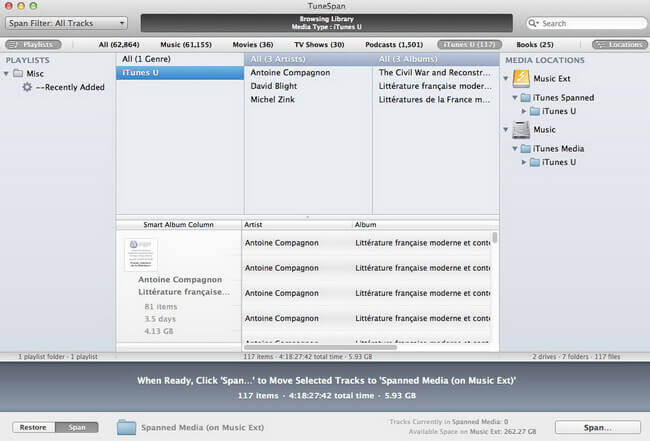Select the iTunes U genre row
Image resolution: width=650 pixels, height=441 pixels.
(180, 73)
